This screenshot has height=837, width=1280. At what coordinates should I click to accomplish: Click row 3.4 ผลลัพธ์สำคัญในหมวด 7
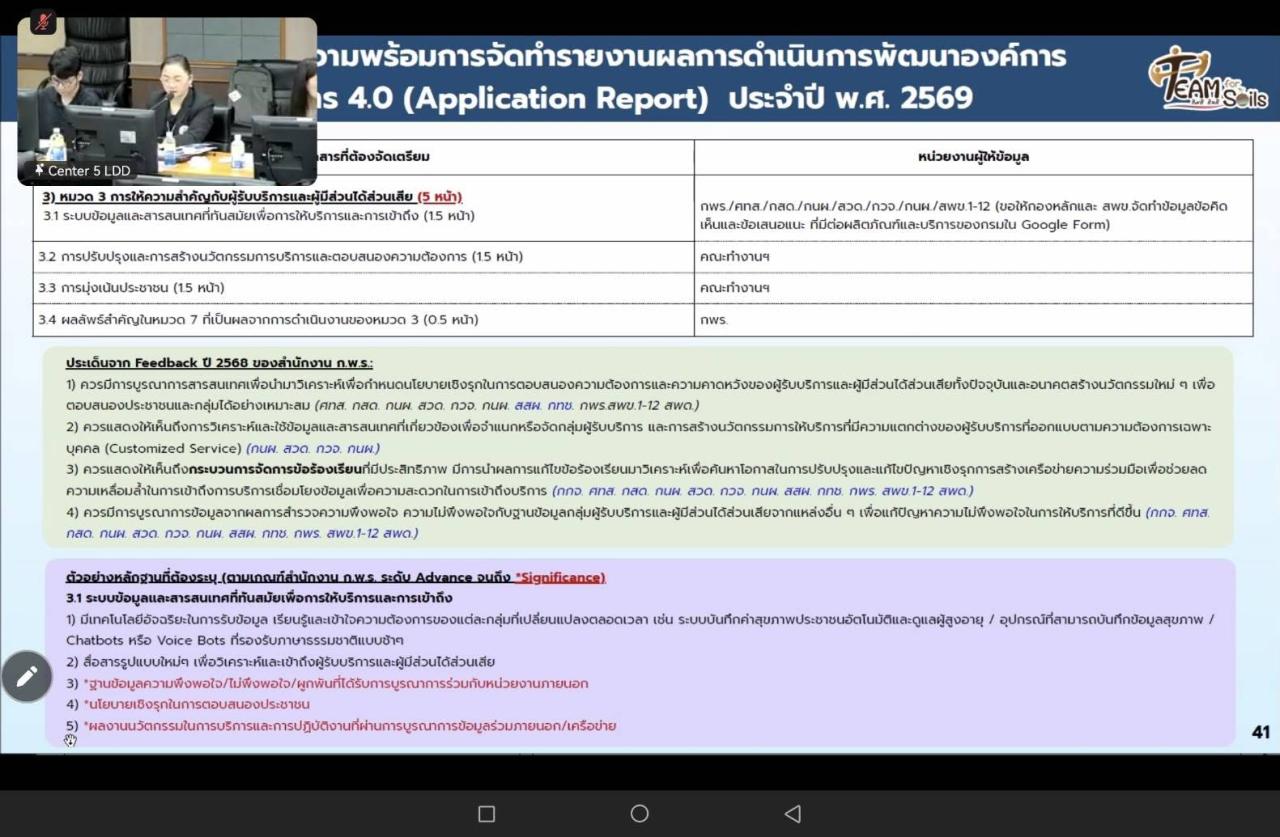point(258,320)
